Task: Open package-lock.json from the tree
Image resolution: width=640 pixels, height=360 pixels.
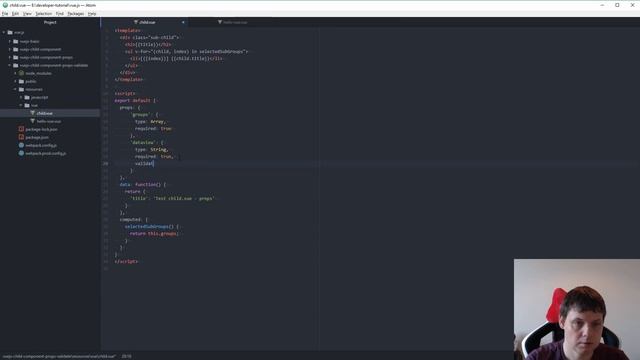Action: (x=41, y=129)
